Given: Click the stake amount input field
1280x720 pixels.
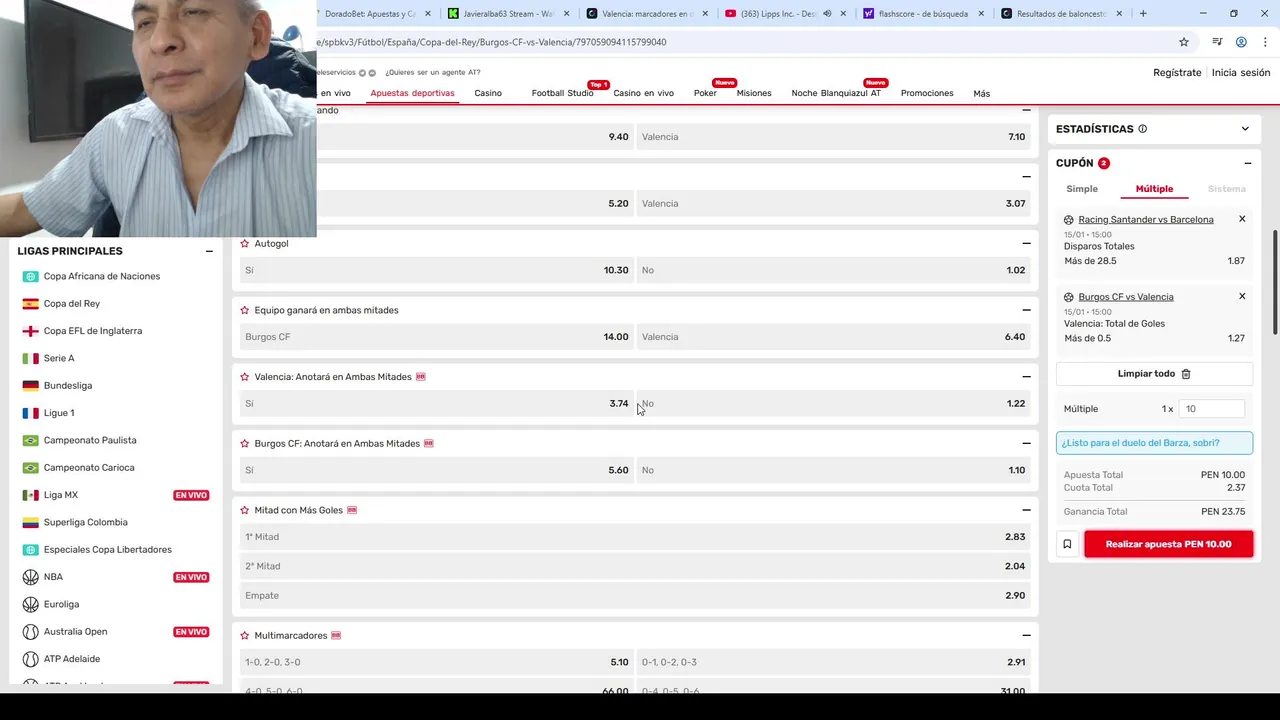Looking at the screenshot, I should [1211, 409].
